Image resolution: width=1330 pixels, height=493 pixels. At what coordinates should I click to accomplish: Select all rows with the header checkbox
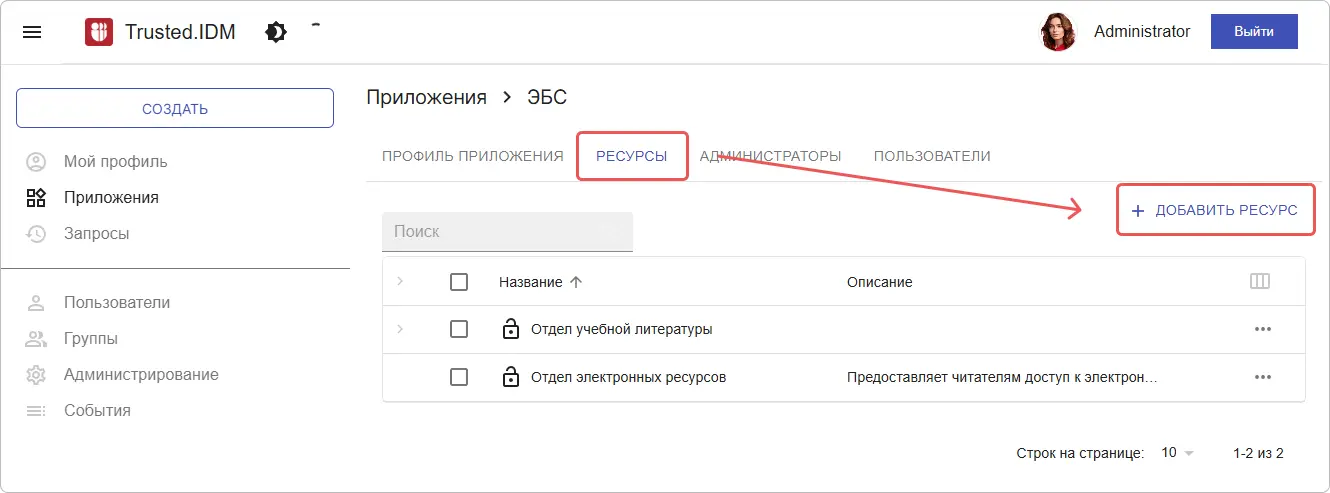[x=459, y=282]
